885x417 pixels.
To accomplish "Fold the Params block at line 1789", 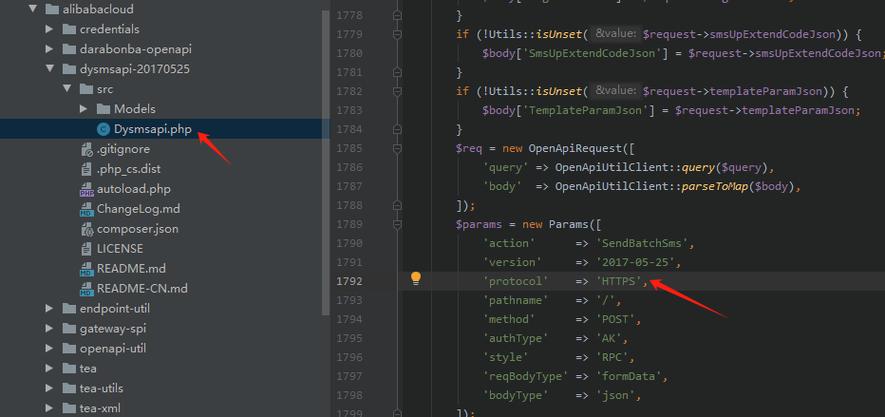I will pyautogui.click(x=397, y=225).
